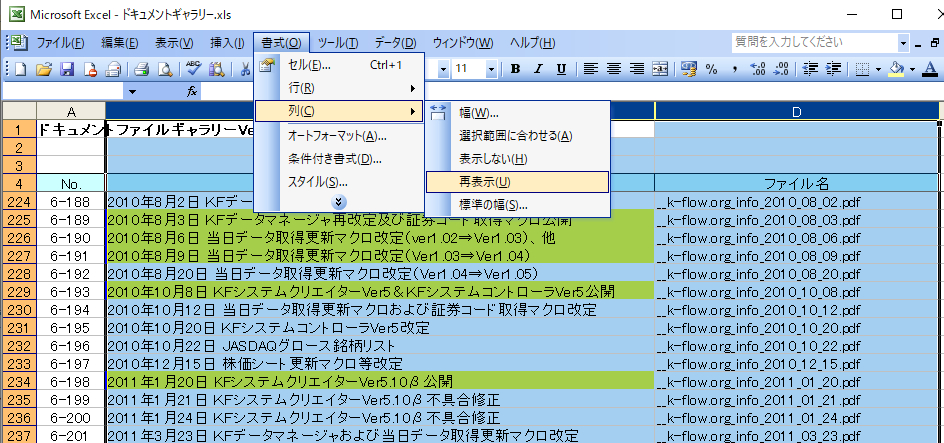Choose 表示しない(H) to hide columns

(x=518, y=159)
